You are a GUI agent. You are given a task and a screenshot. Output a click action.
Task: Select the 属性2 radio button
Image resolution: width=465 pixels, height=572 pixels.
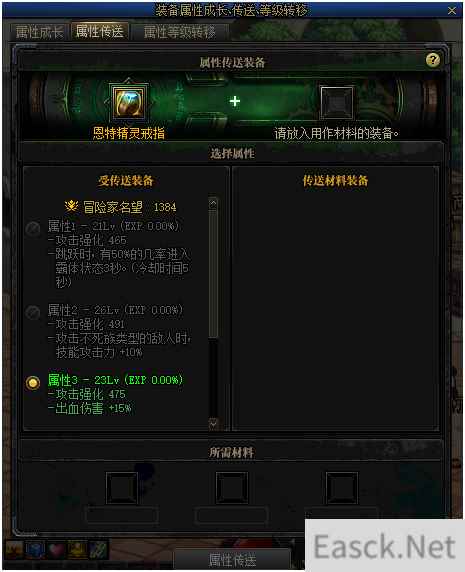[33, 312]
